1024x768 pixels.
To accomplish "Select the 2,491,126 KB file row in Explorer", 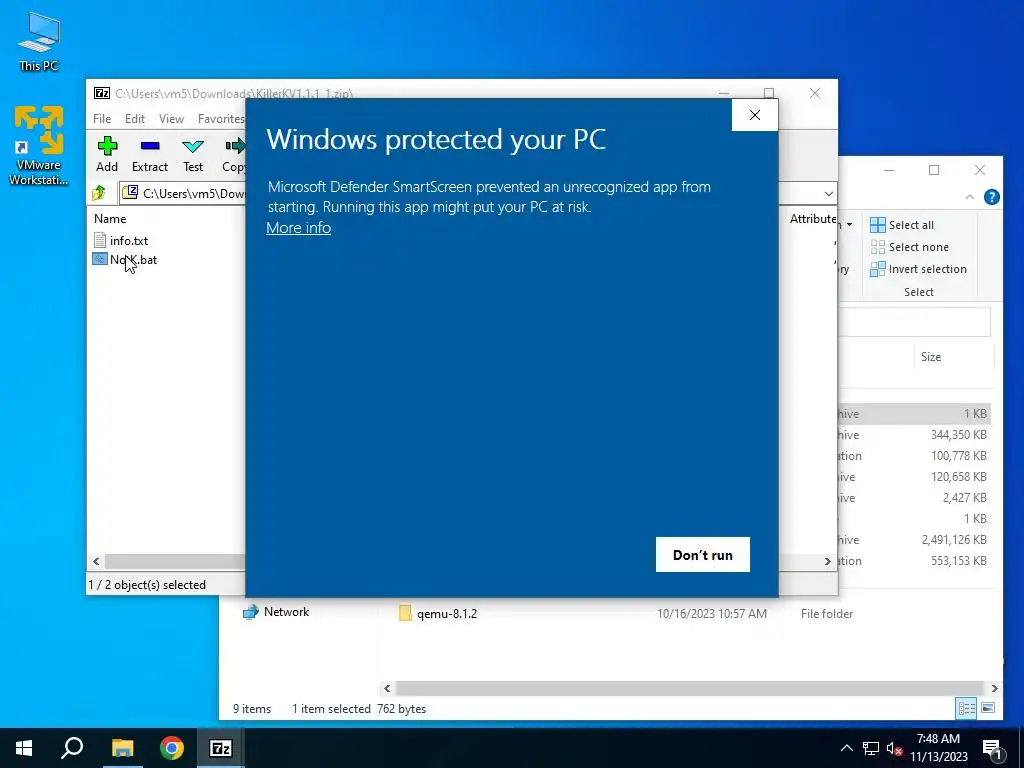I will point(914,540).
